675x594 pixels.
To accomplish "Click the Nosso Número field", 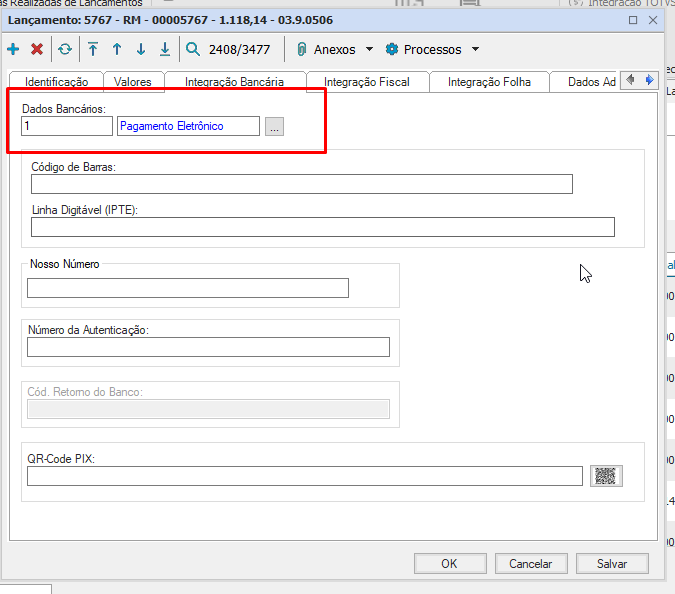I will click(x=188, y=288).
